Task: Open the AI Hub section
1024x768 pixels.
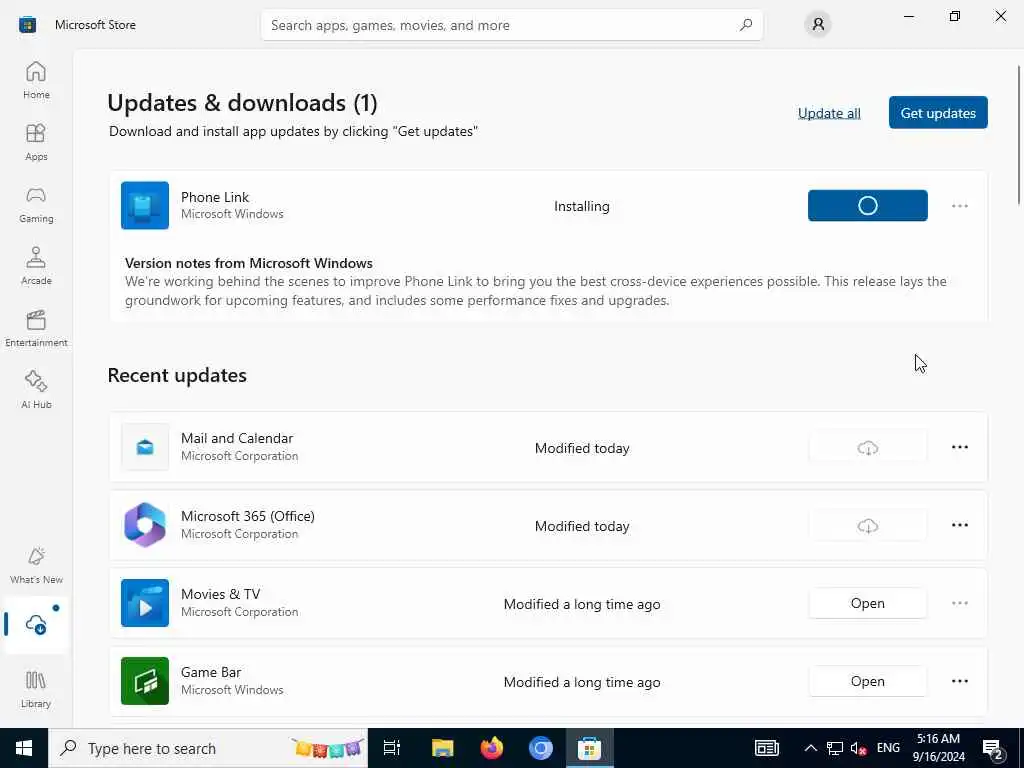Action: (36, 390)
